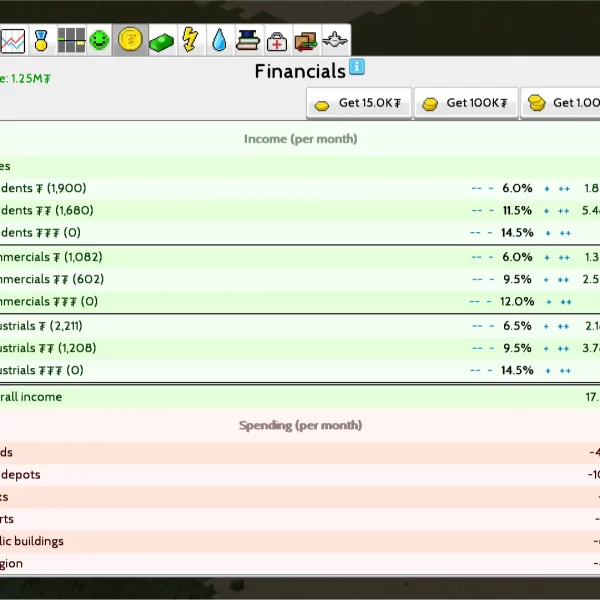
Task: Open the green smiley happiness tab
Action: [x=99, y=41]
